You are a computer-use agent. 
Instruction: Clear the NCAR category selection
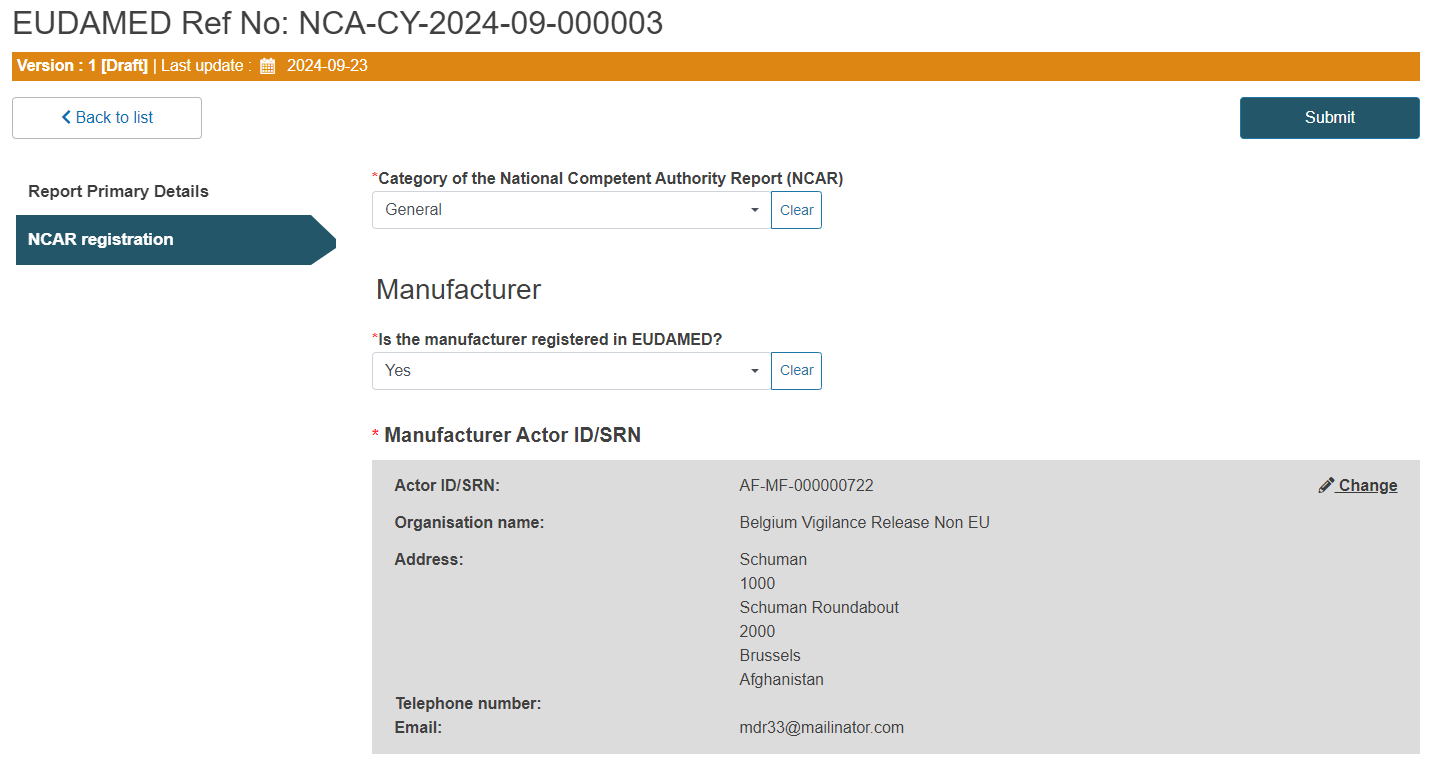click(x=796, y=210)
